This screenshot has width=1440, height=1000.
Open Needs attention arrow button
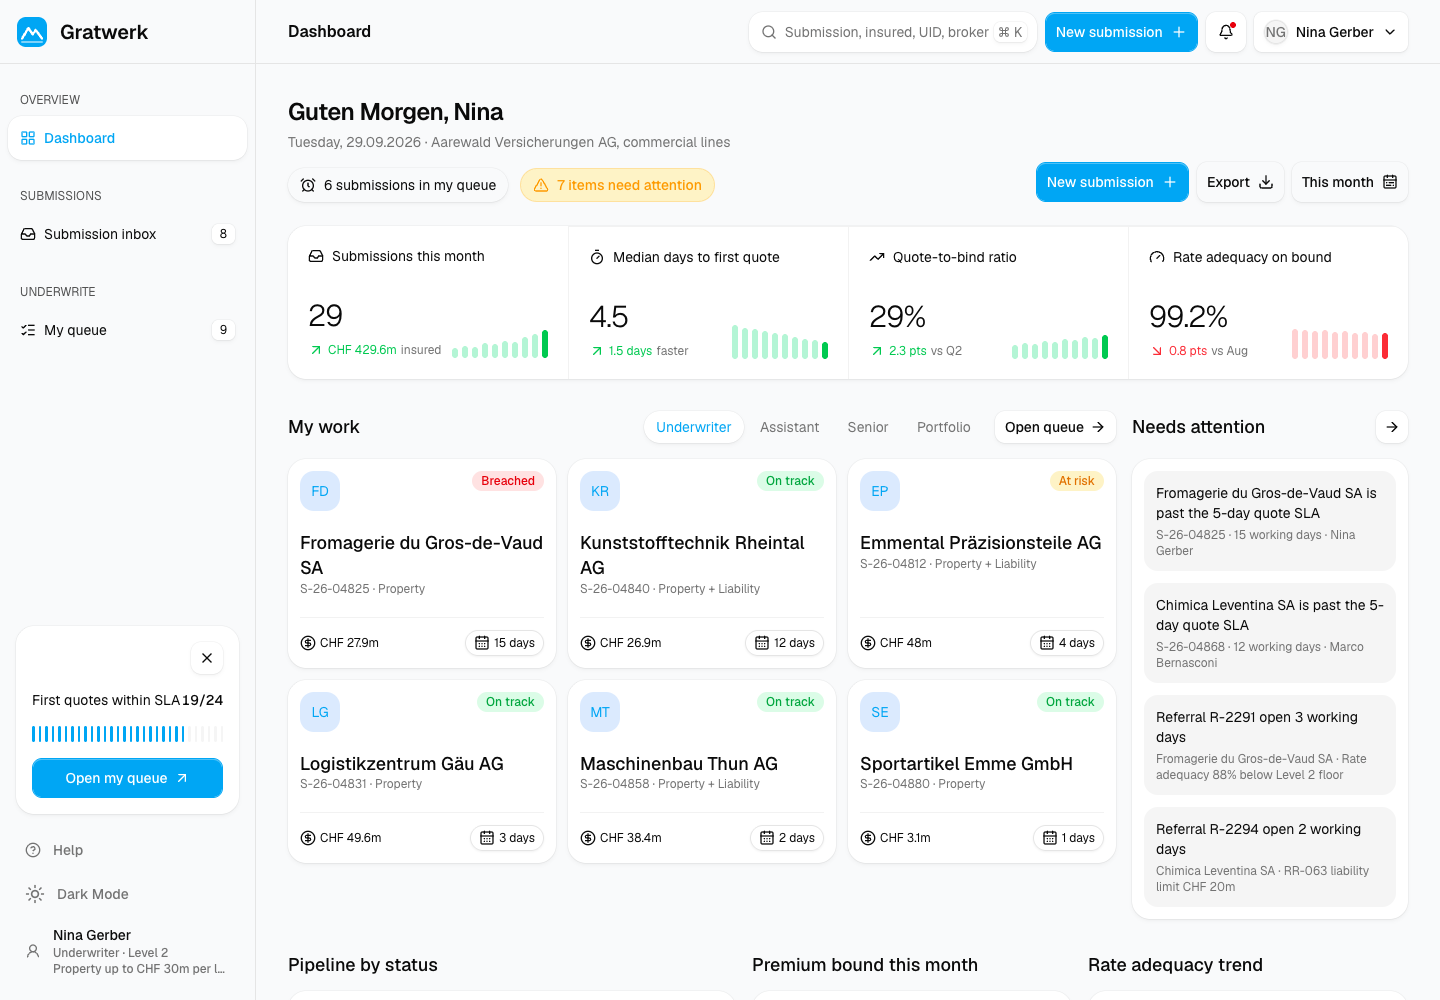[1392, 427]
